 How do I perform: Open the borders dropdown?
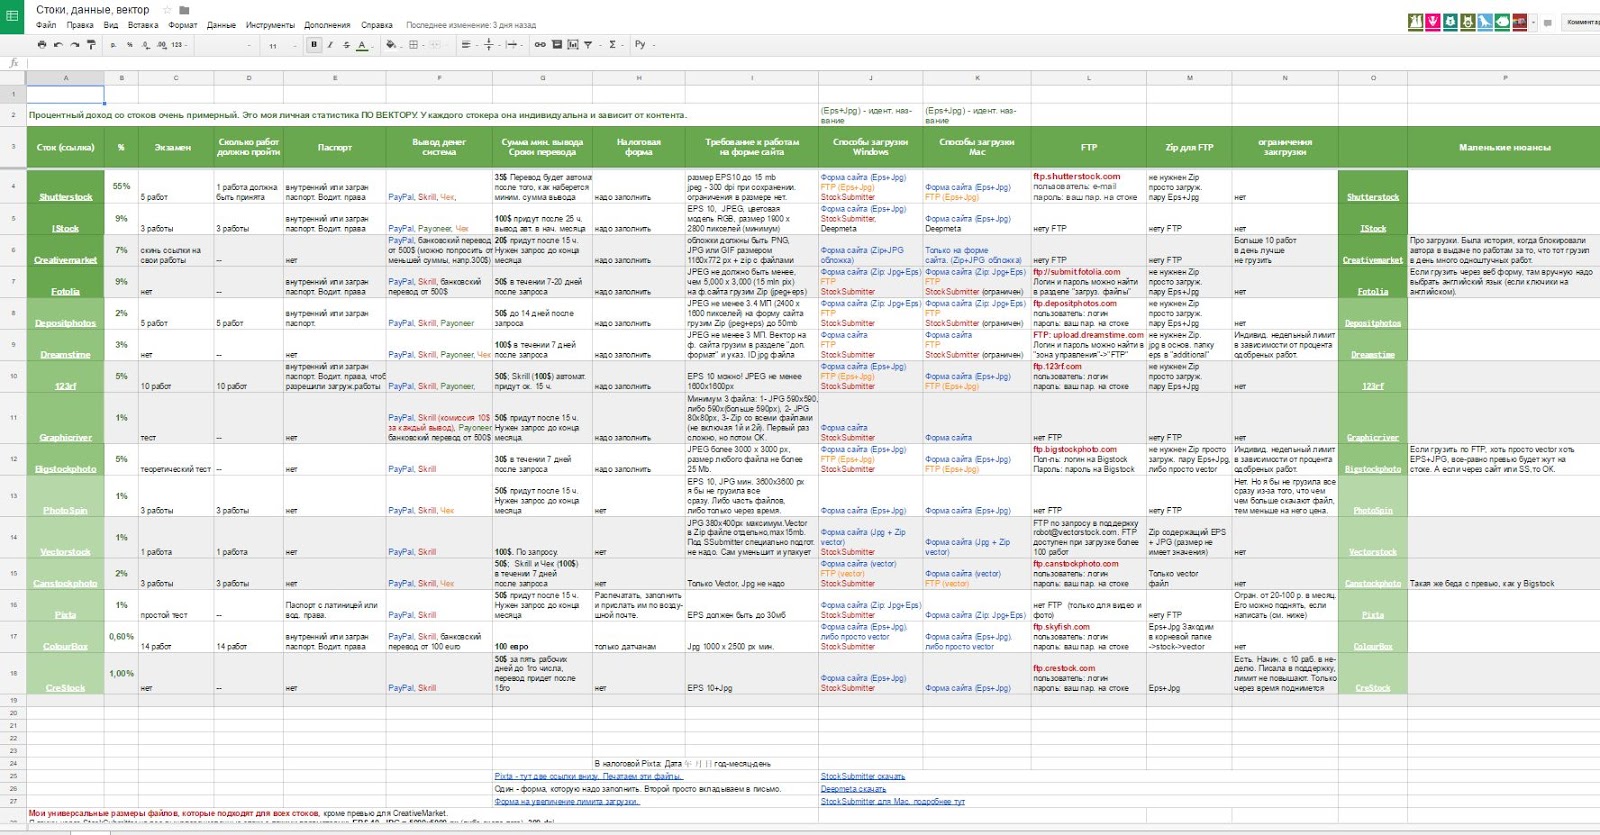point(415,45)
